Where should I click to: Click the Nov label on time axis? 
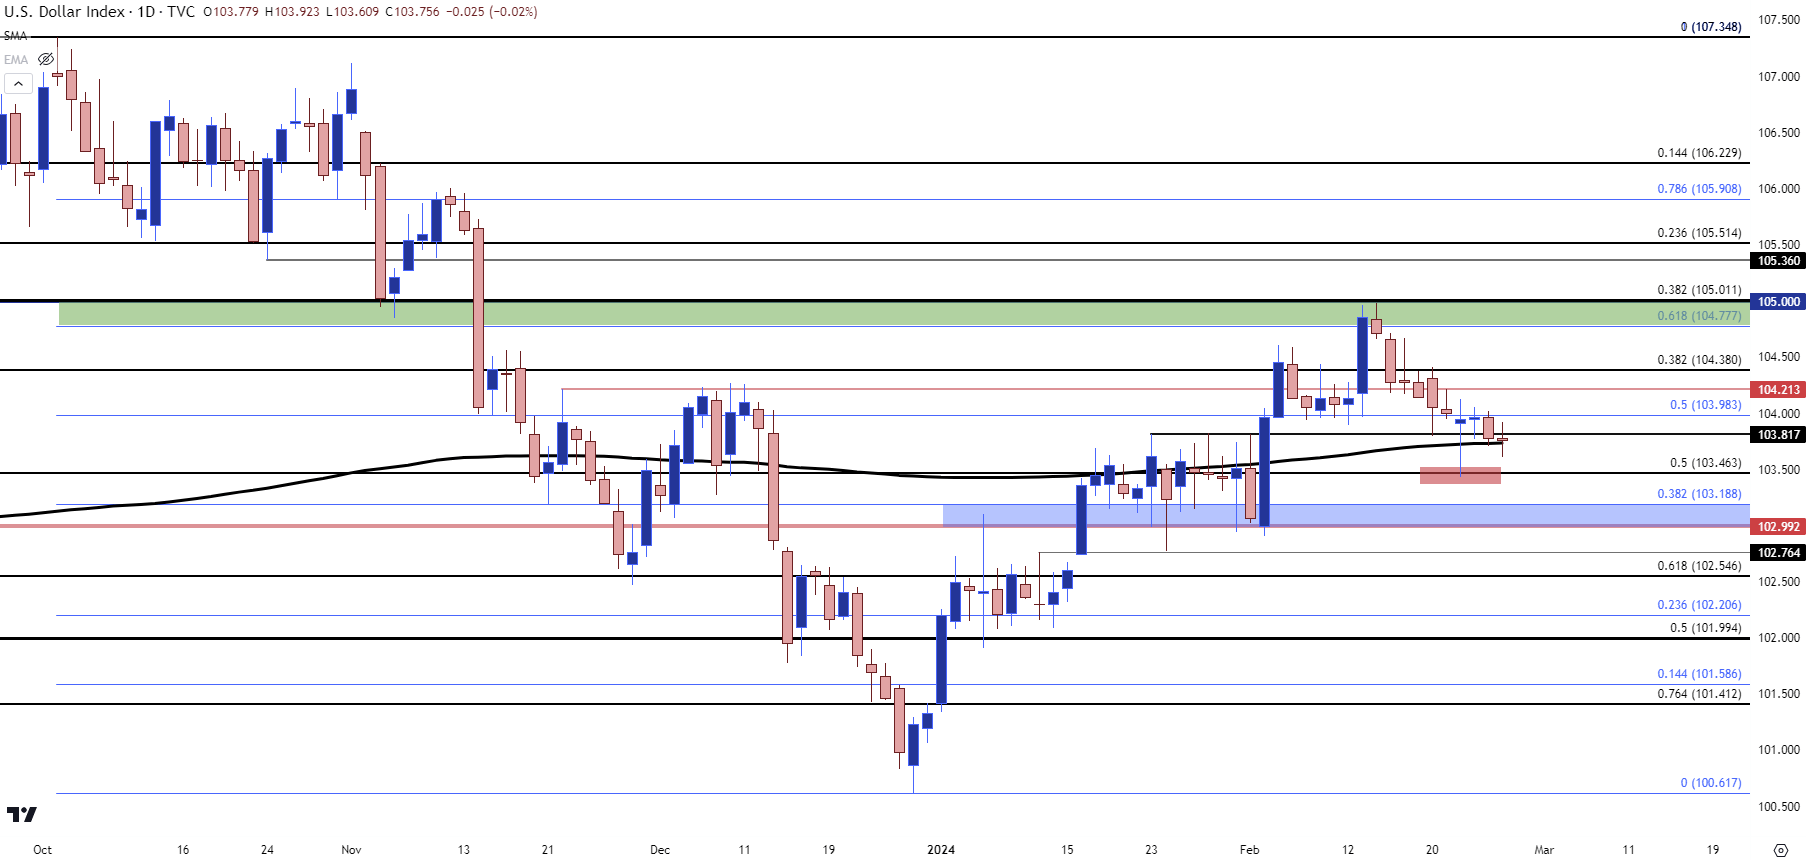[351, 850]
